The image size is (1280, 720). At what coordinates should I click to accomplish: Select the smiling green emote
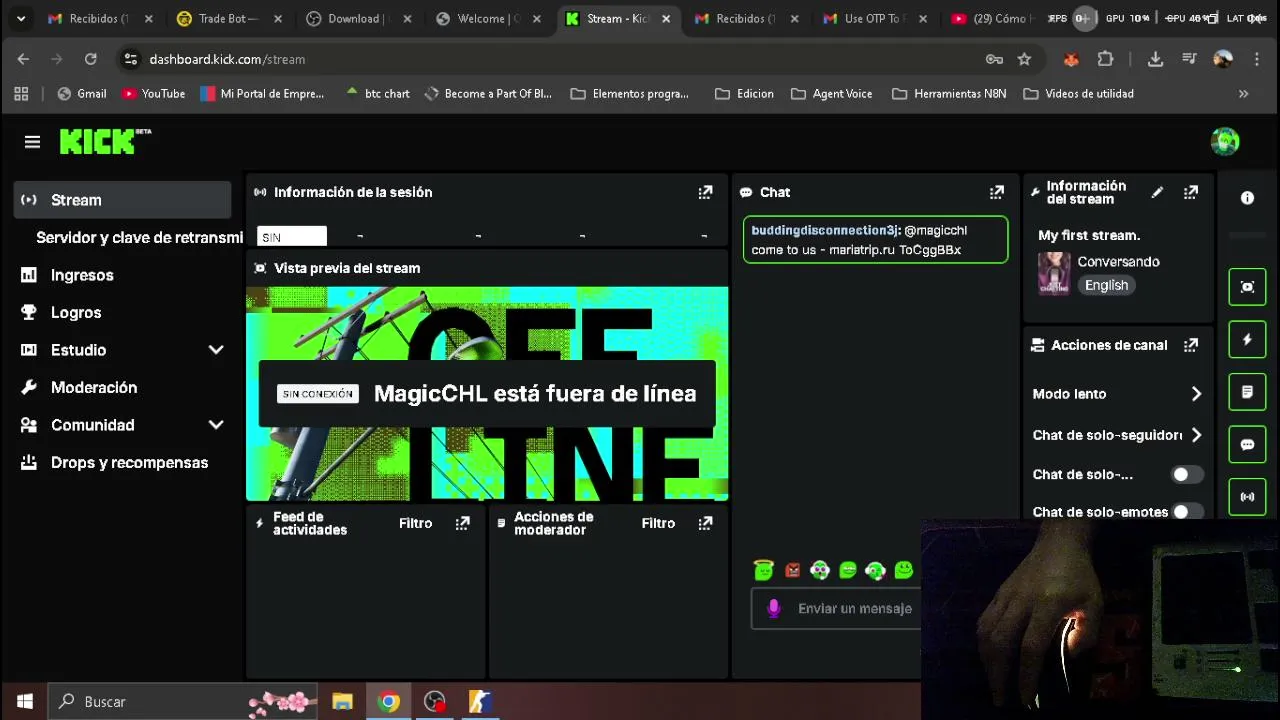[904, 570]
